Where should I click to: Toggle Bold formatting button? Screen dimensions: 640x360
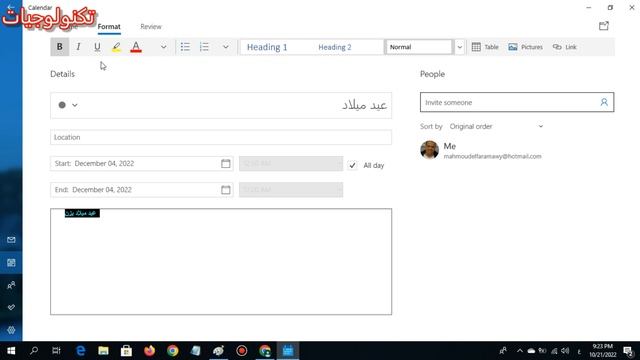point(60,47)
